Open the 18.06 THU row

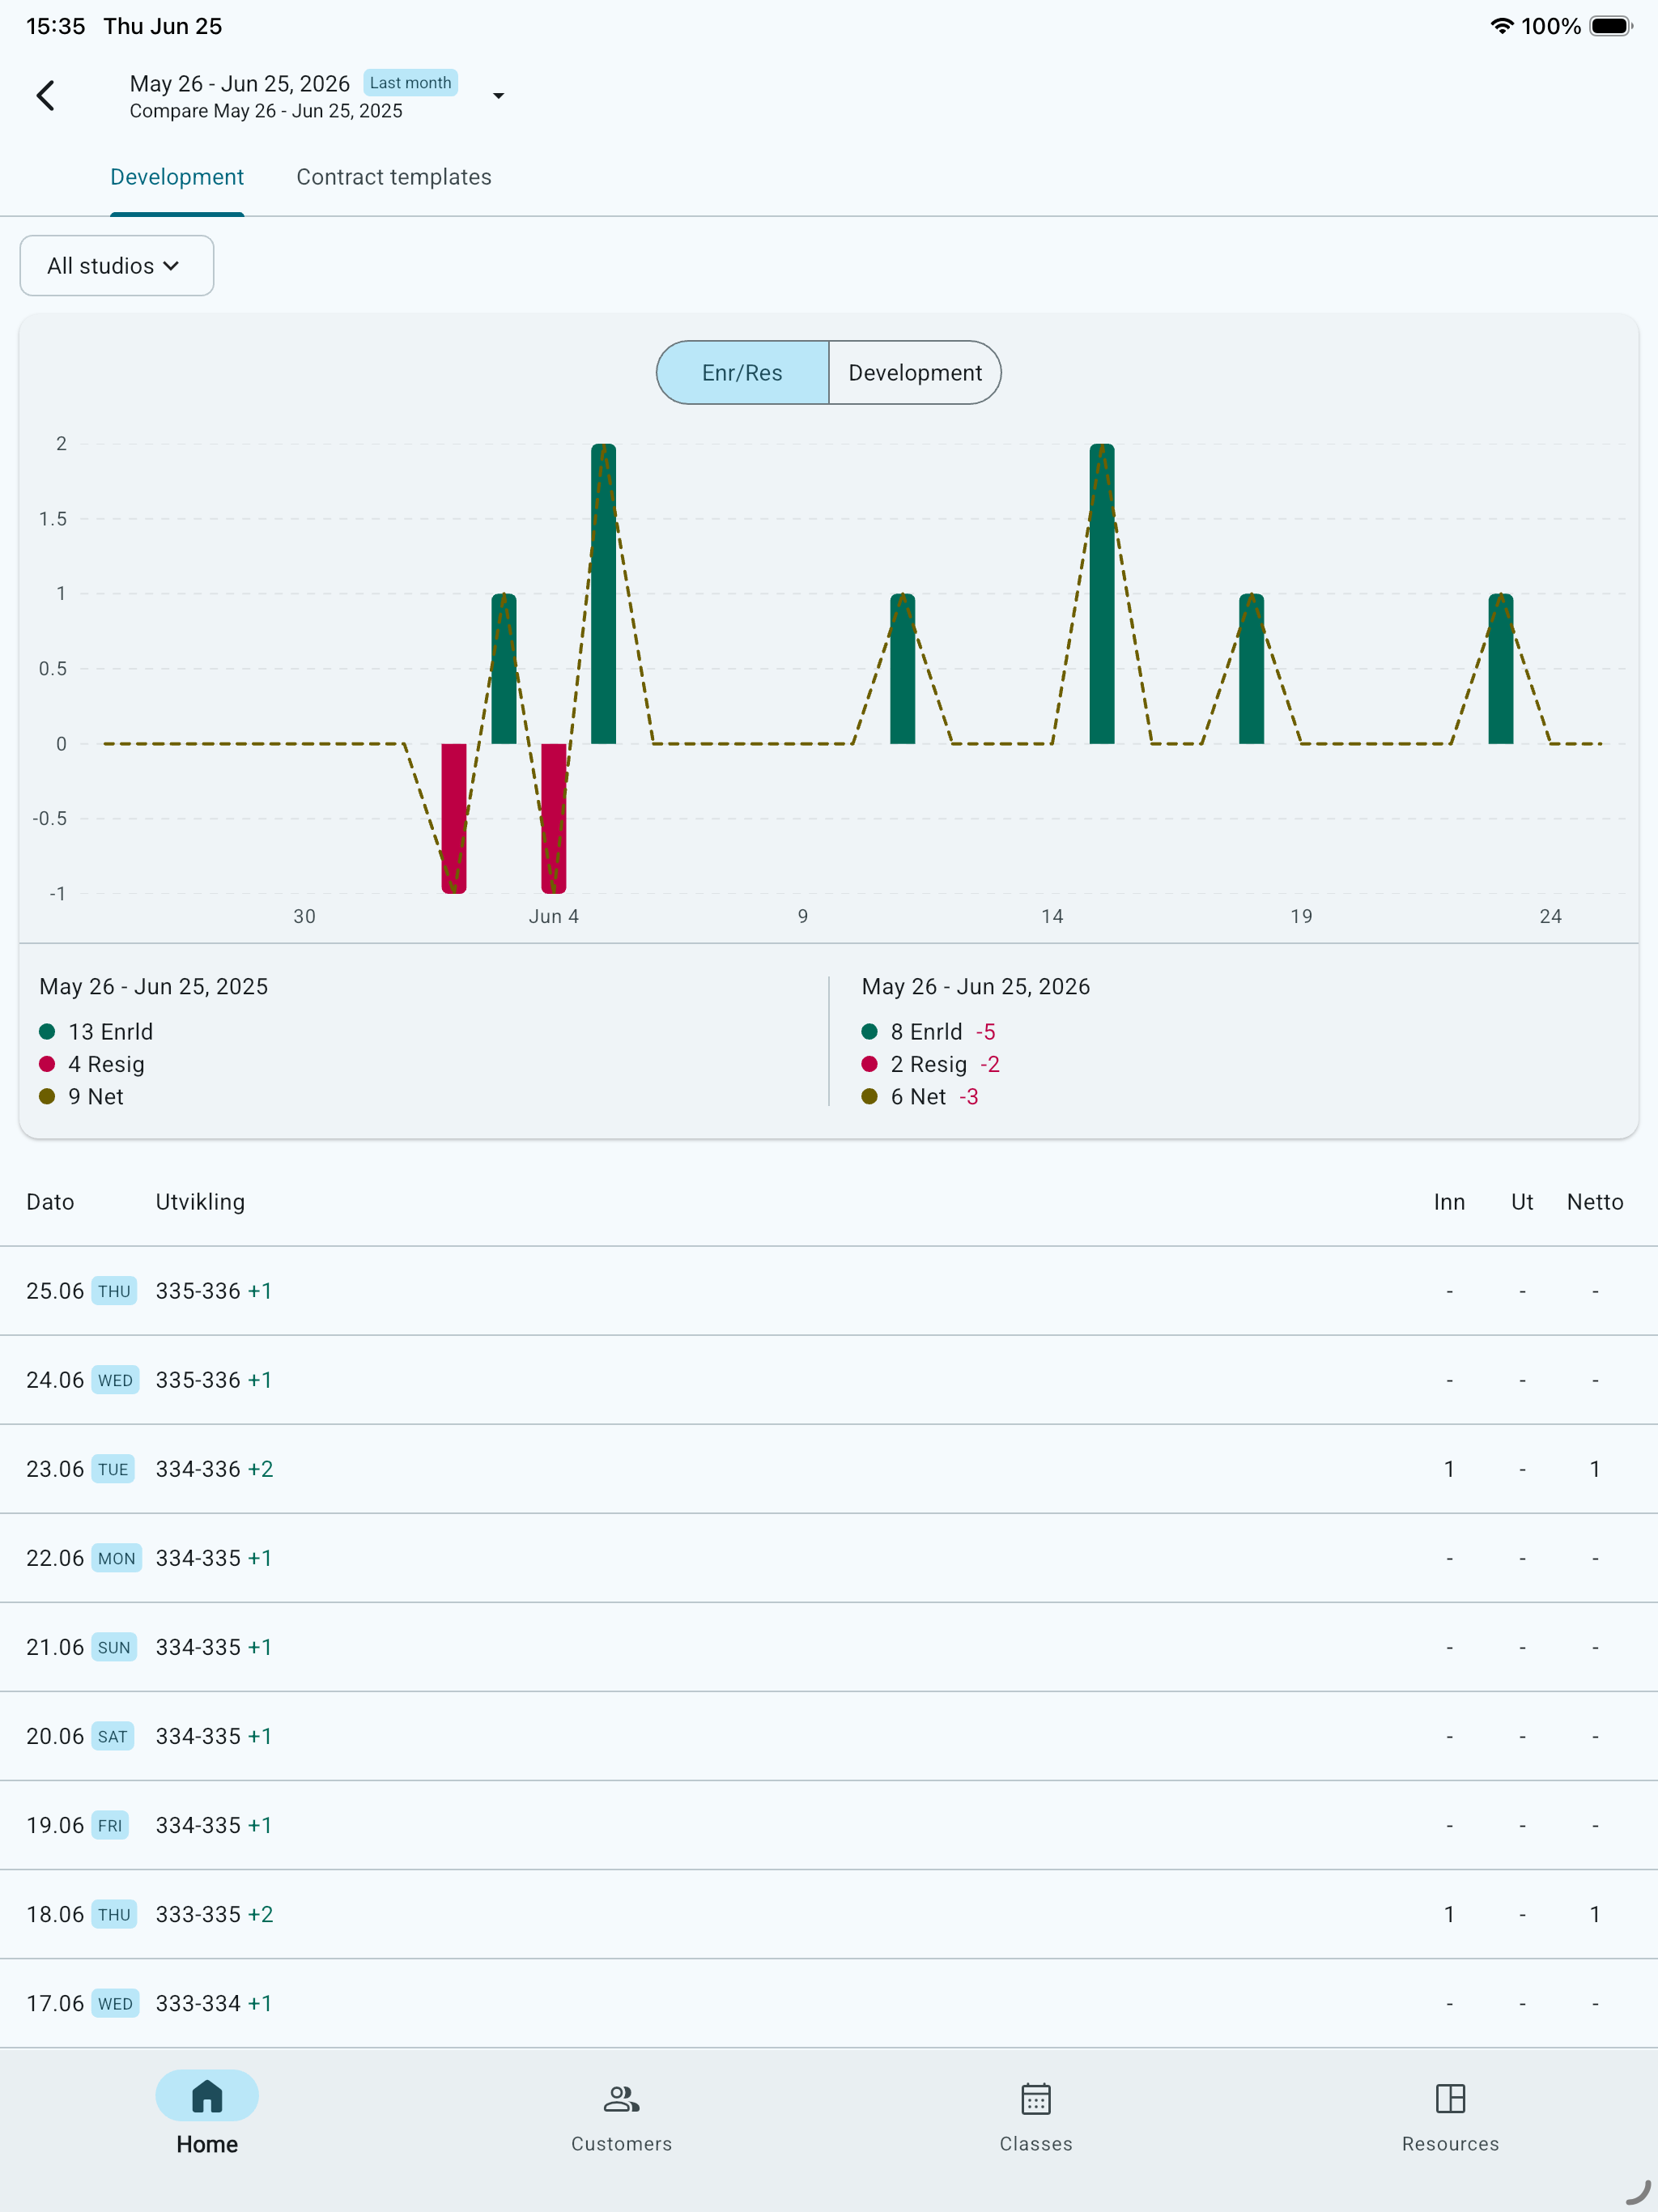click(x=829, y=1914)
